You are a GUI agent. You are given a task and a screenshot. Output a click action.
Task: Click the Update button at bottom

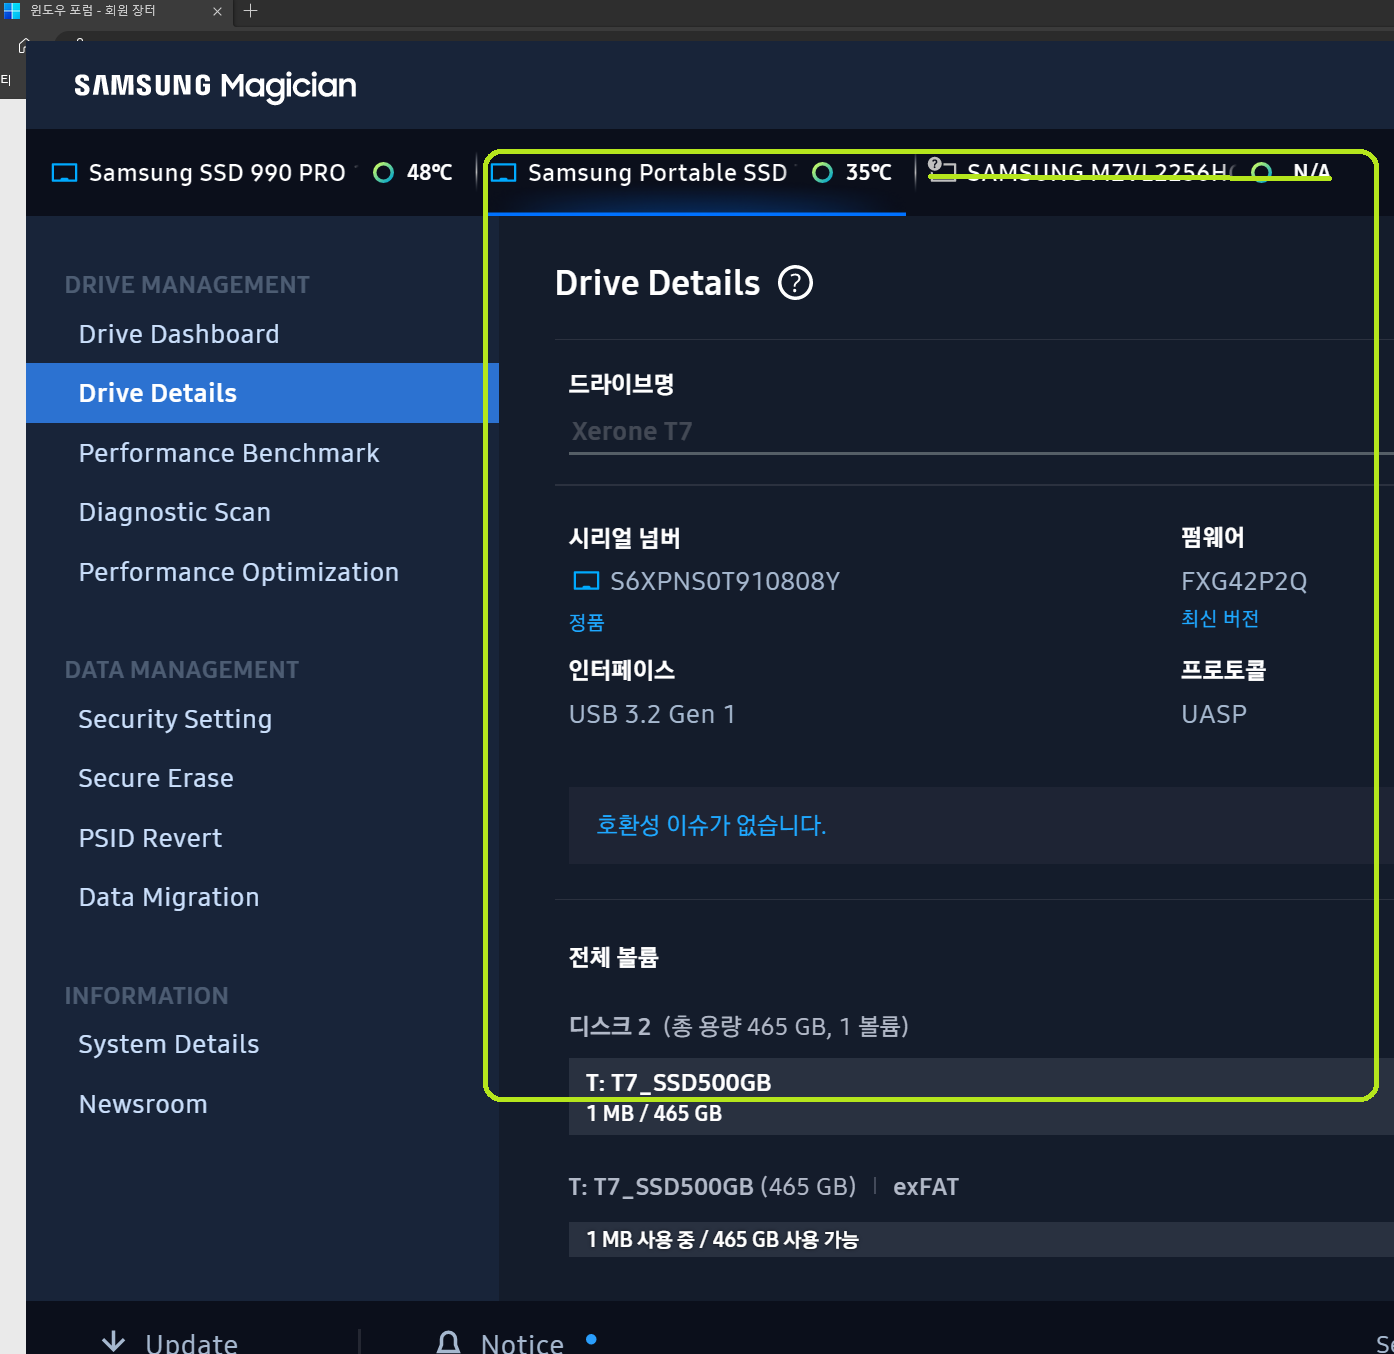tap(170, 1342)
